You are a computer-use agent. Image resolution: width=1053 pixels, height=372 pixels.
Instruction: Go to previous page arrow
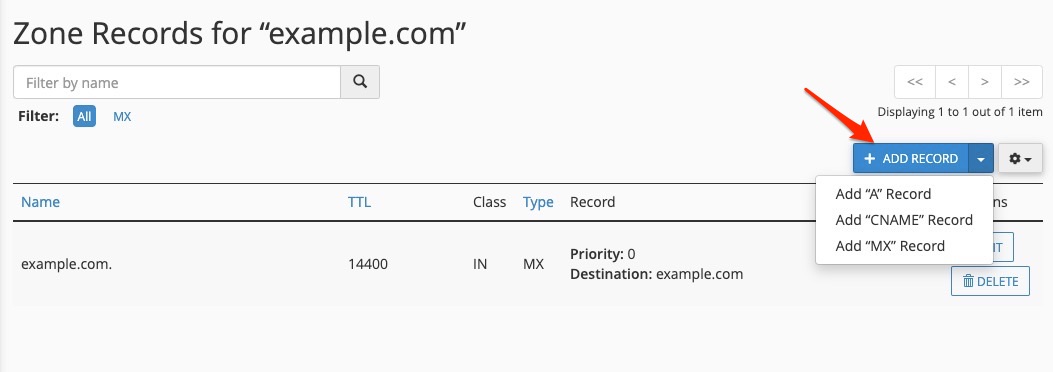point(952,82)
